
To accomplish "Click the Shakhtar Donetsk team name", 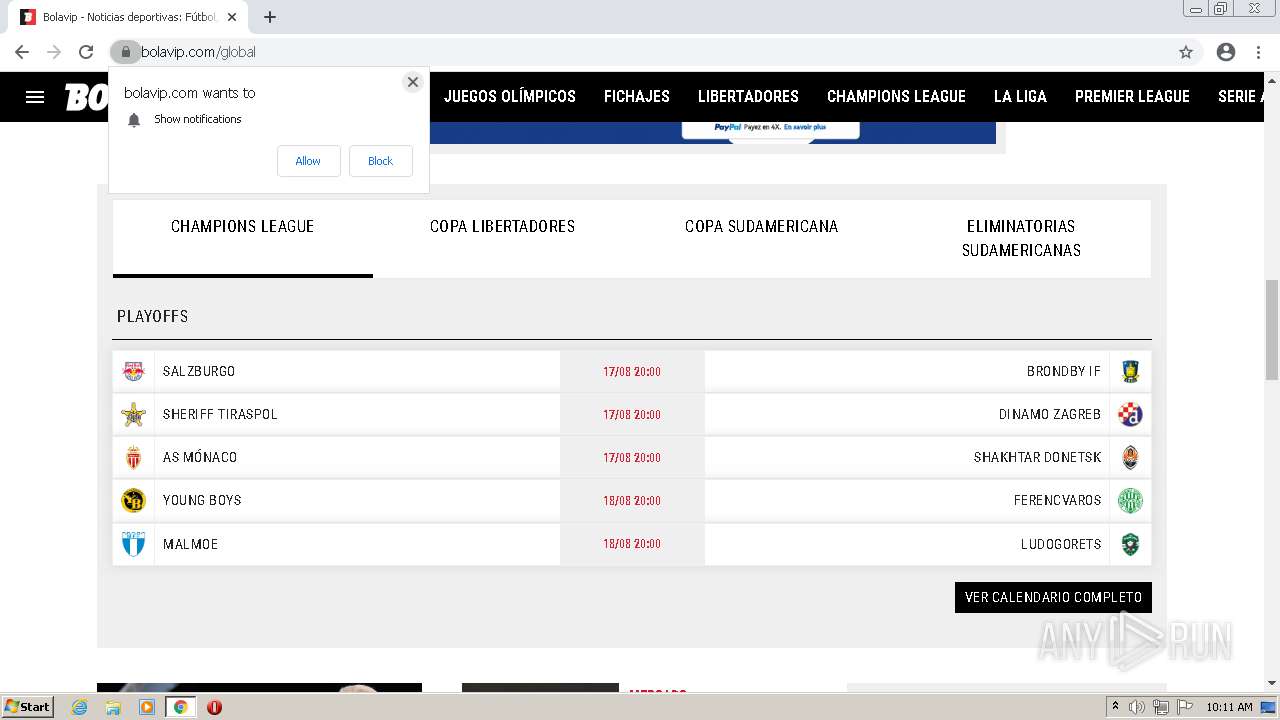I will (x=1038, y=457).
